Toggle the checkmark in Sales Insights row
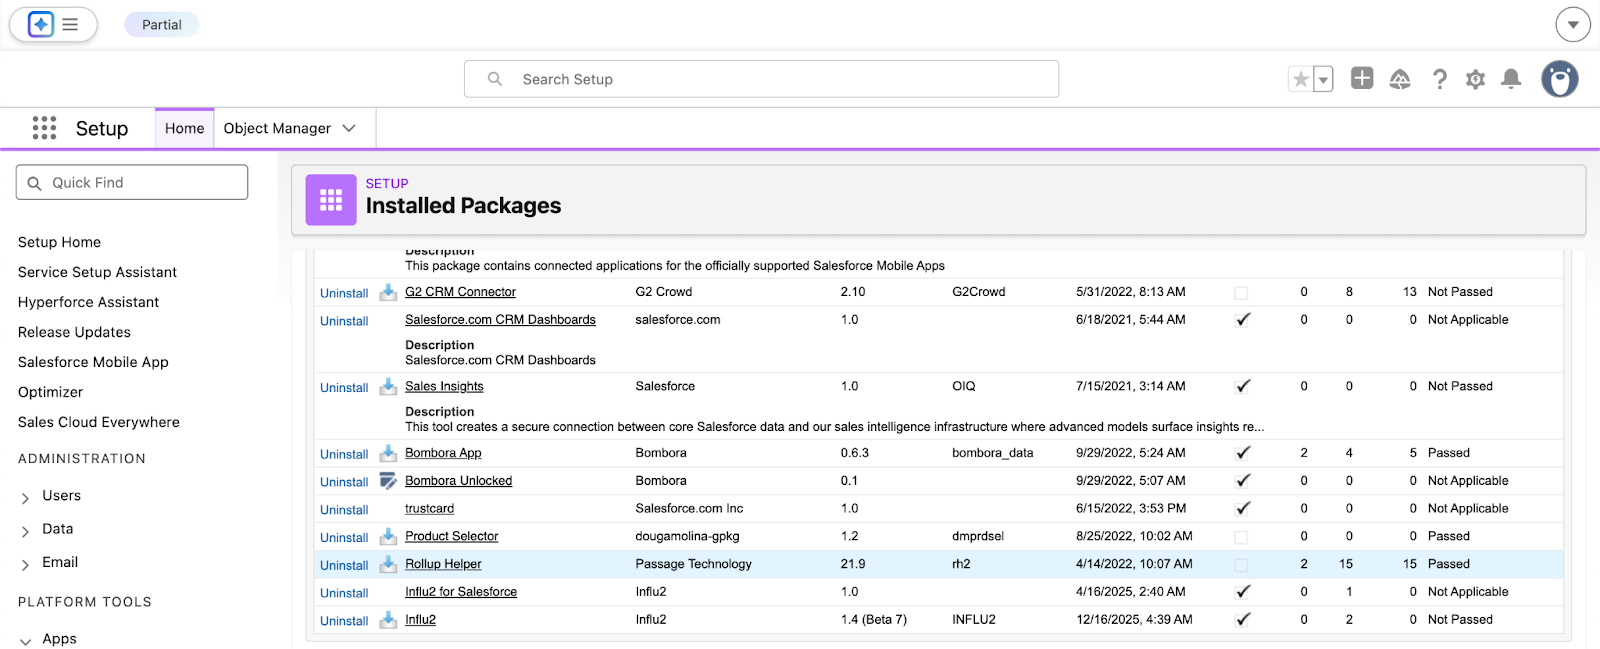 click(1243, 386)
